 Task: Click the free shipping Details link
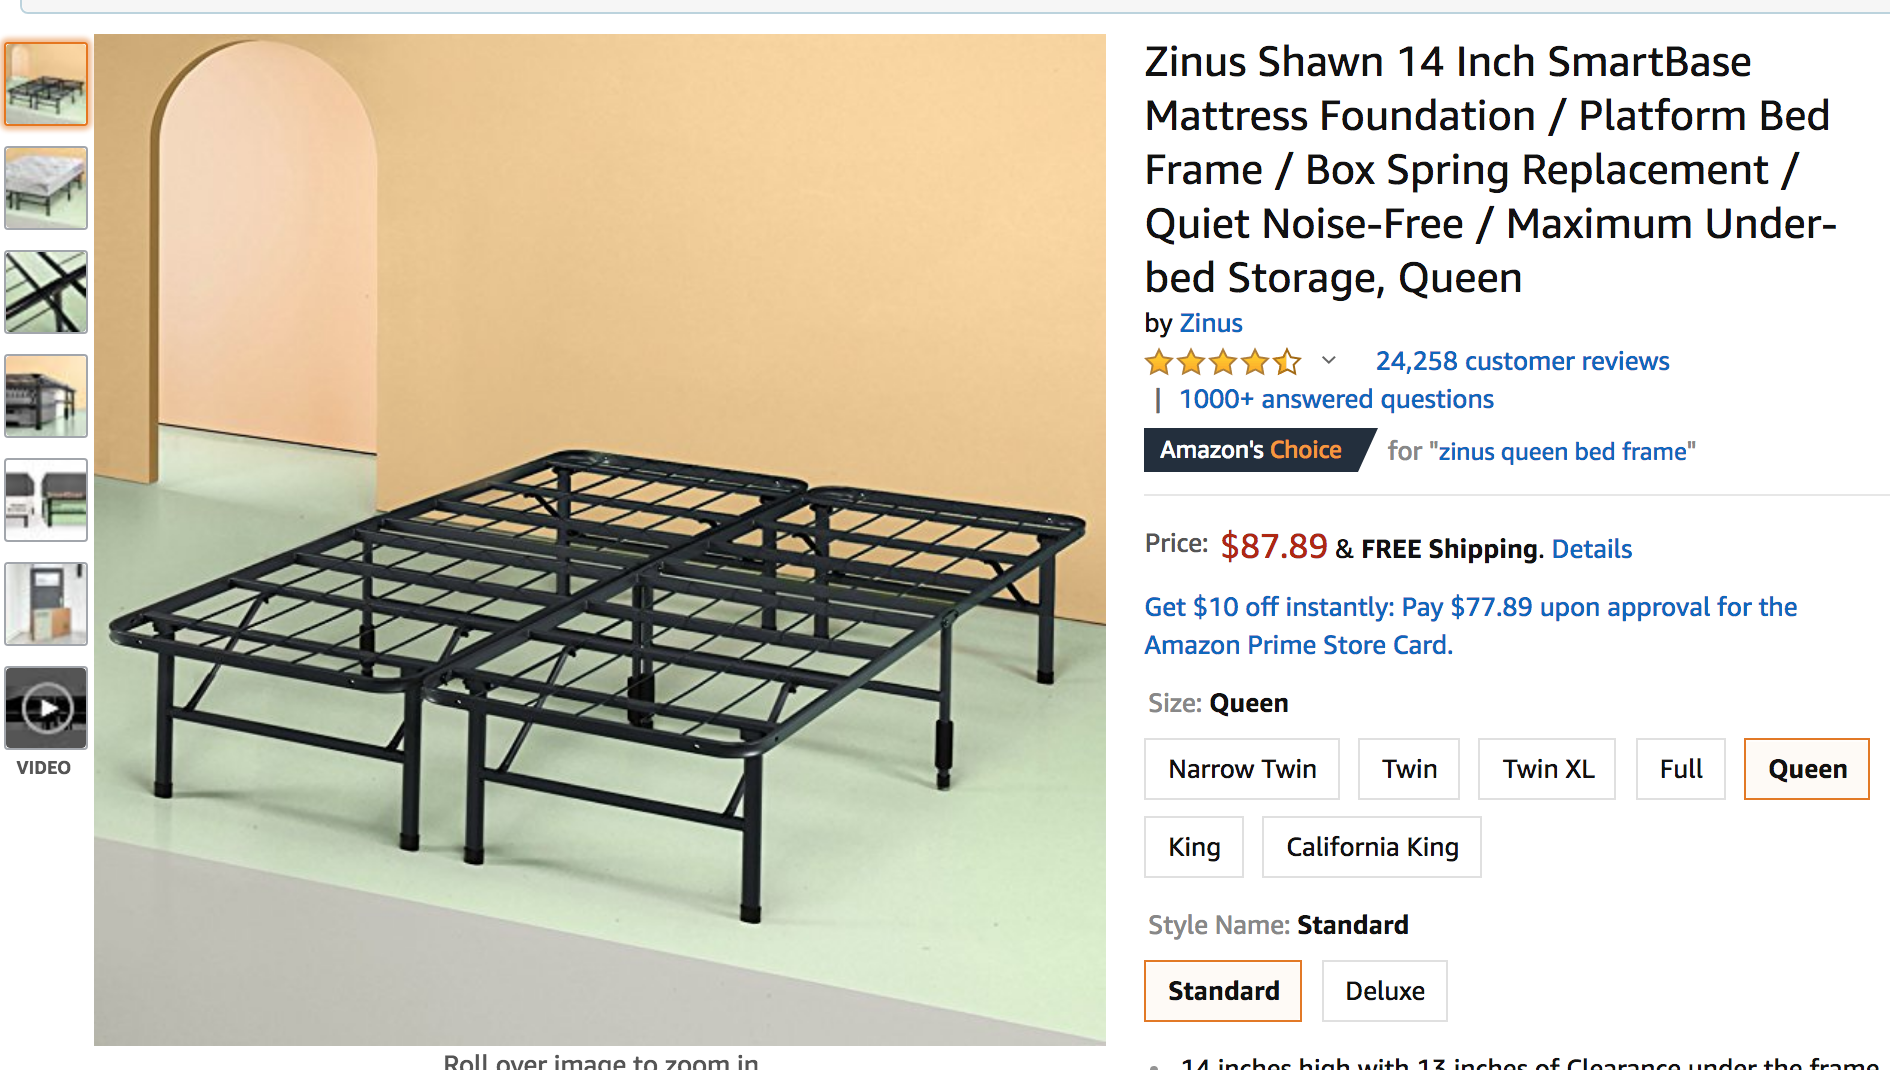[x=1592, y=549]
